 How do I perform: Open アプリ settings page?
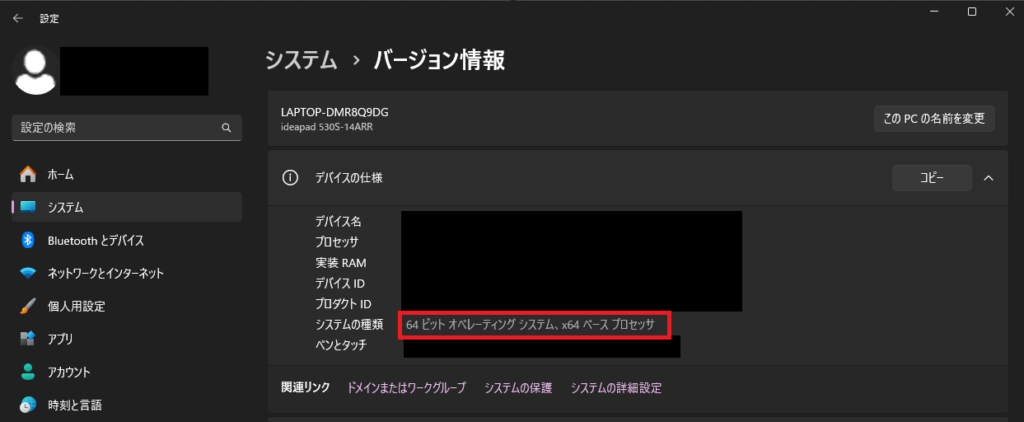[127, 339]
